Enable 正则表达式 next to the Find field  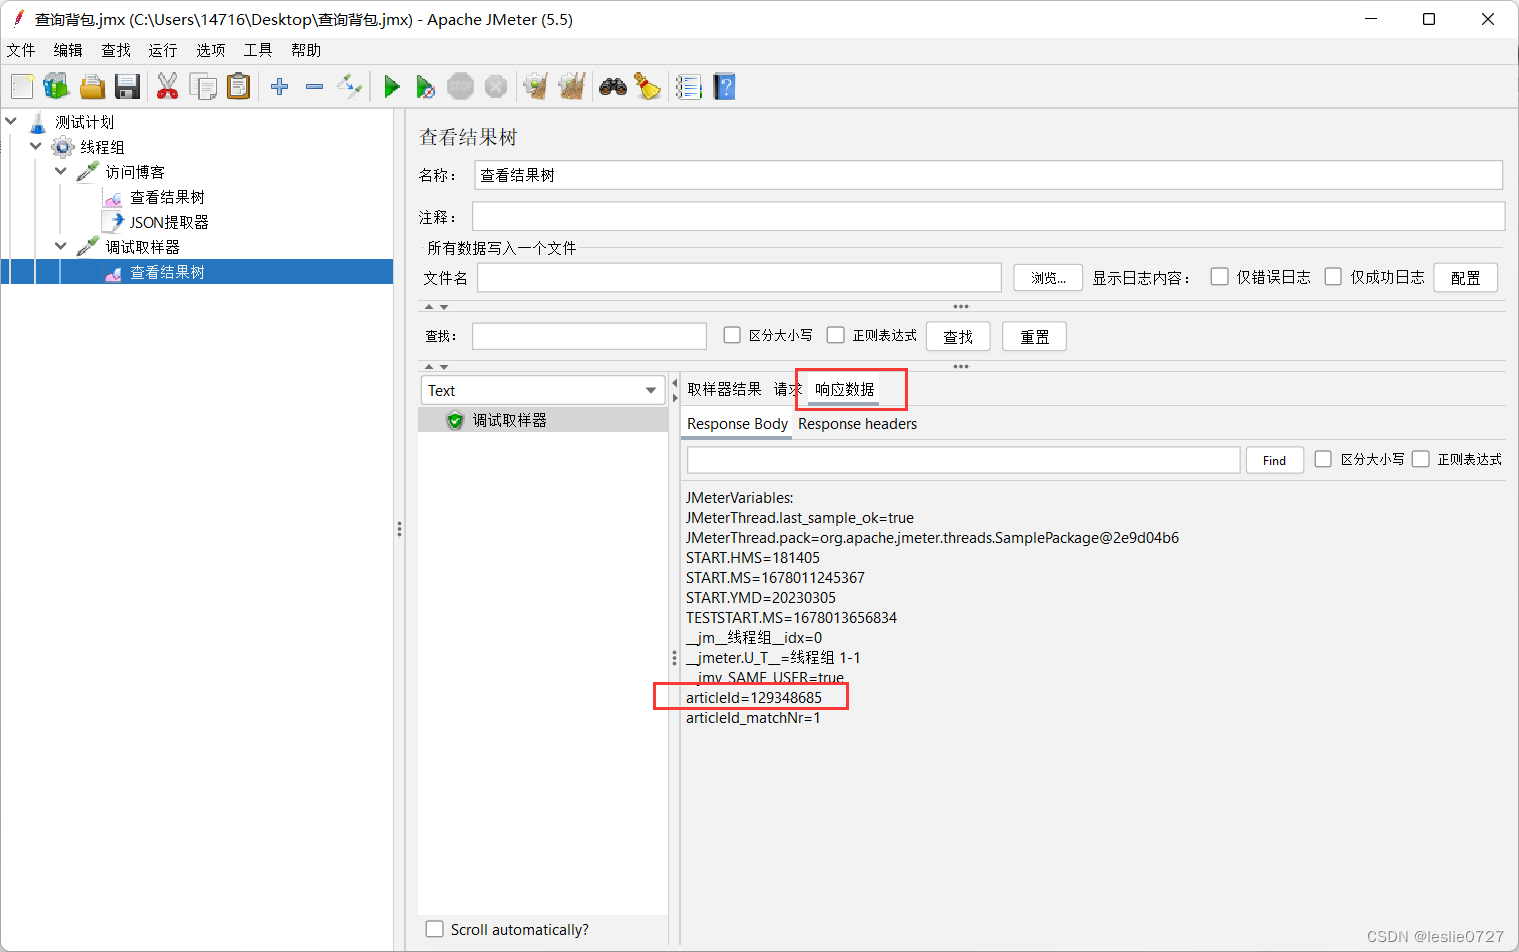(x=1421, y=459)
